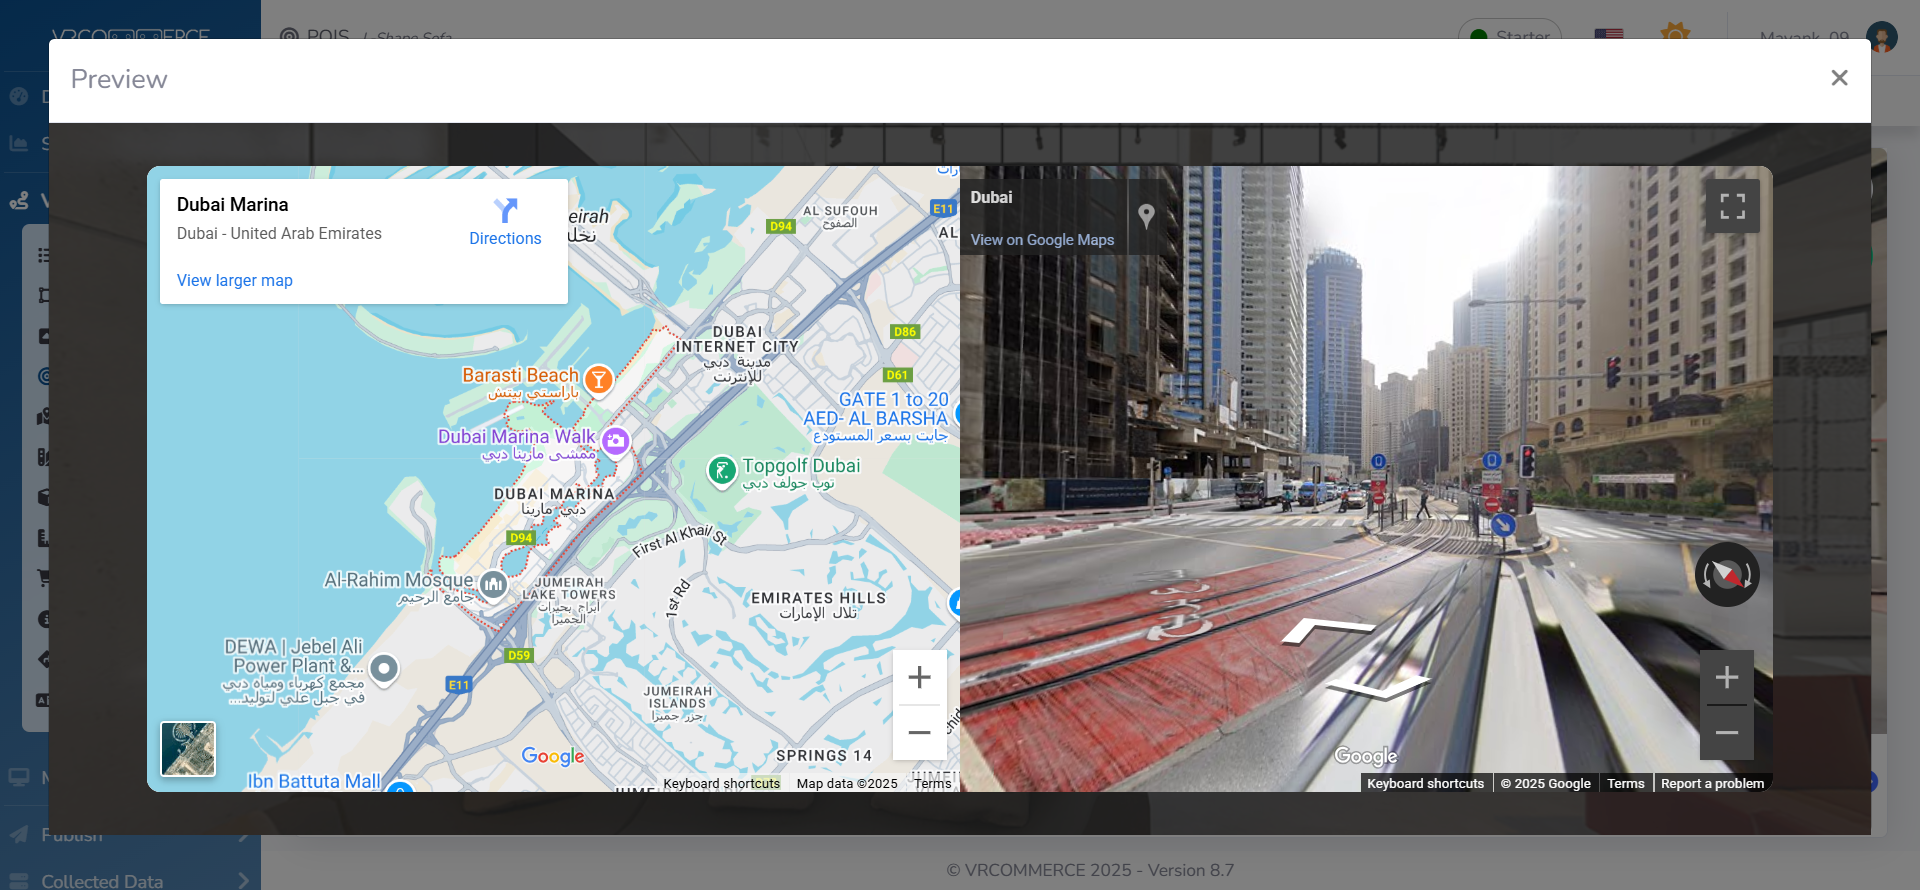Open Street View Keyboard shortcuts
Viewport: 1920px width, 890px height.
click(x=1425, y=784)
